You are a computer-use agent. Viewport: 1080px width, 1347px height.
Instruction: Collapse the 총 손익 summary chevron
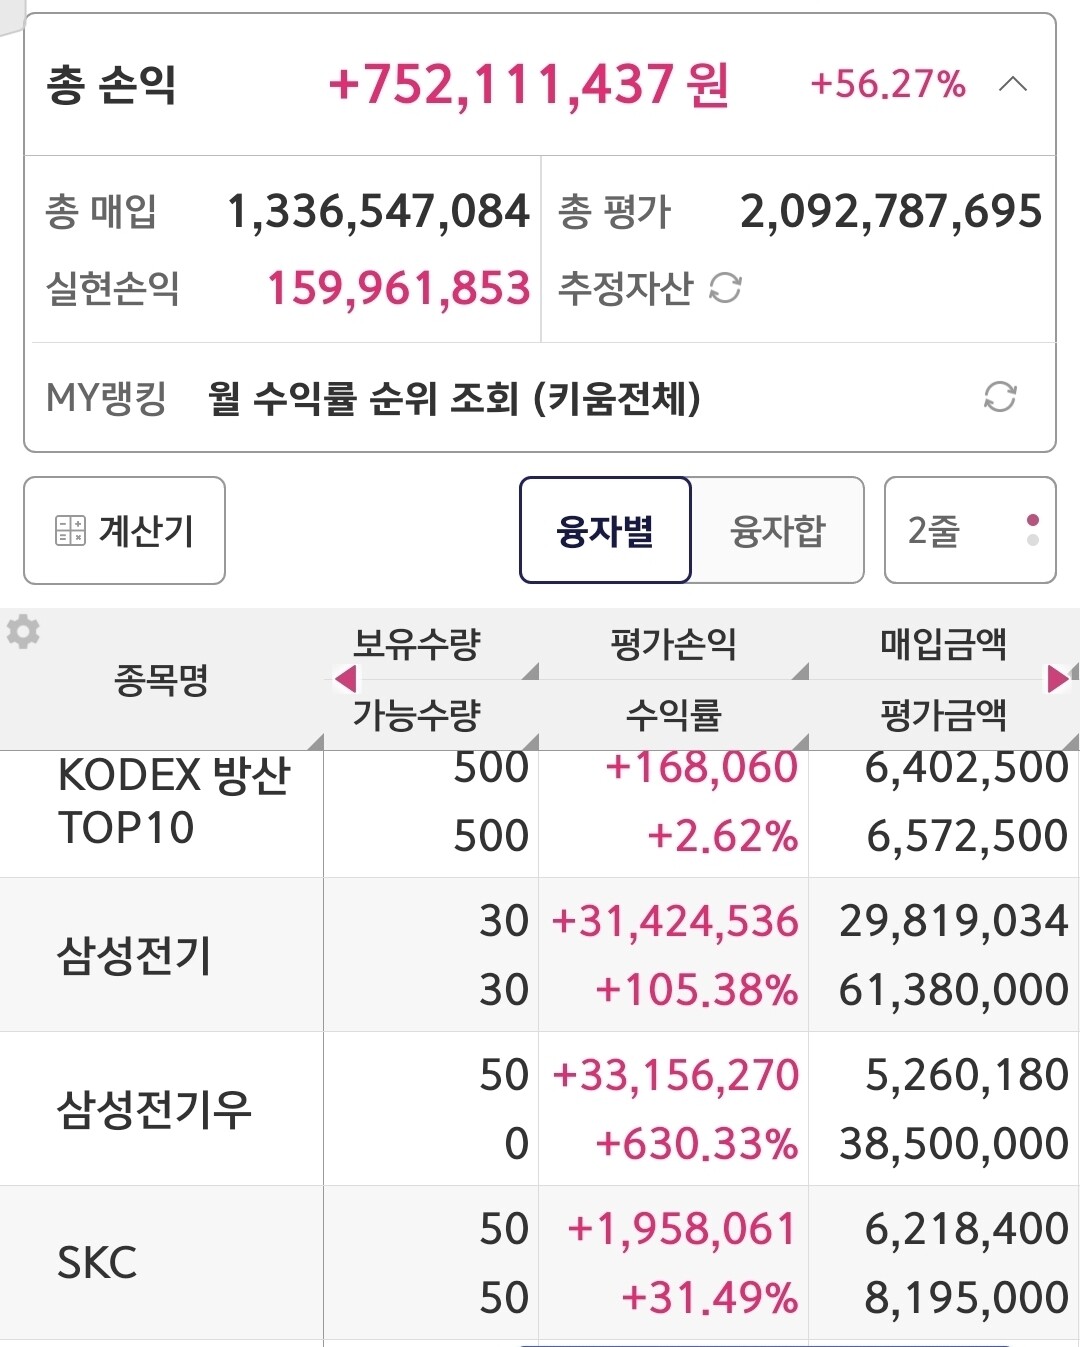pos(1012,84)
